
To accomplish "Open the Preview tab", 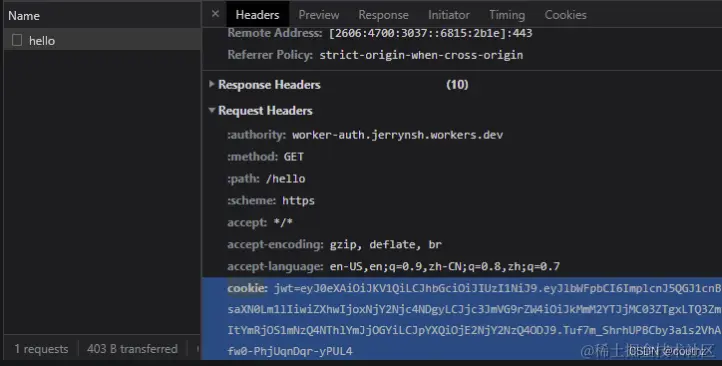I will click(319, 15).
